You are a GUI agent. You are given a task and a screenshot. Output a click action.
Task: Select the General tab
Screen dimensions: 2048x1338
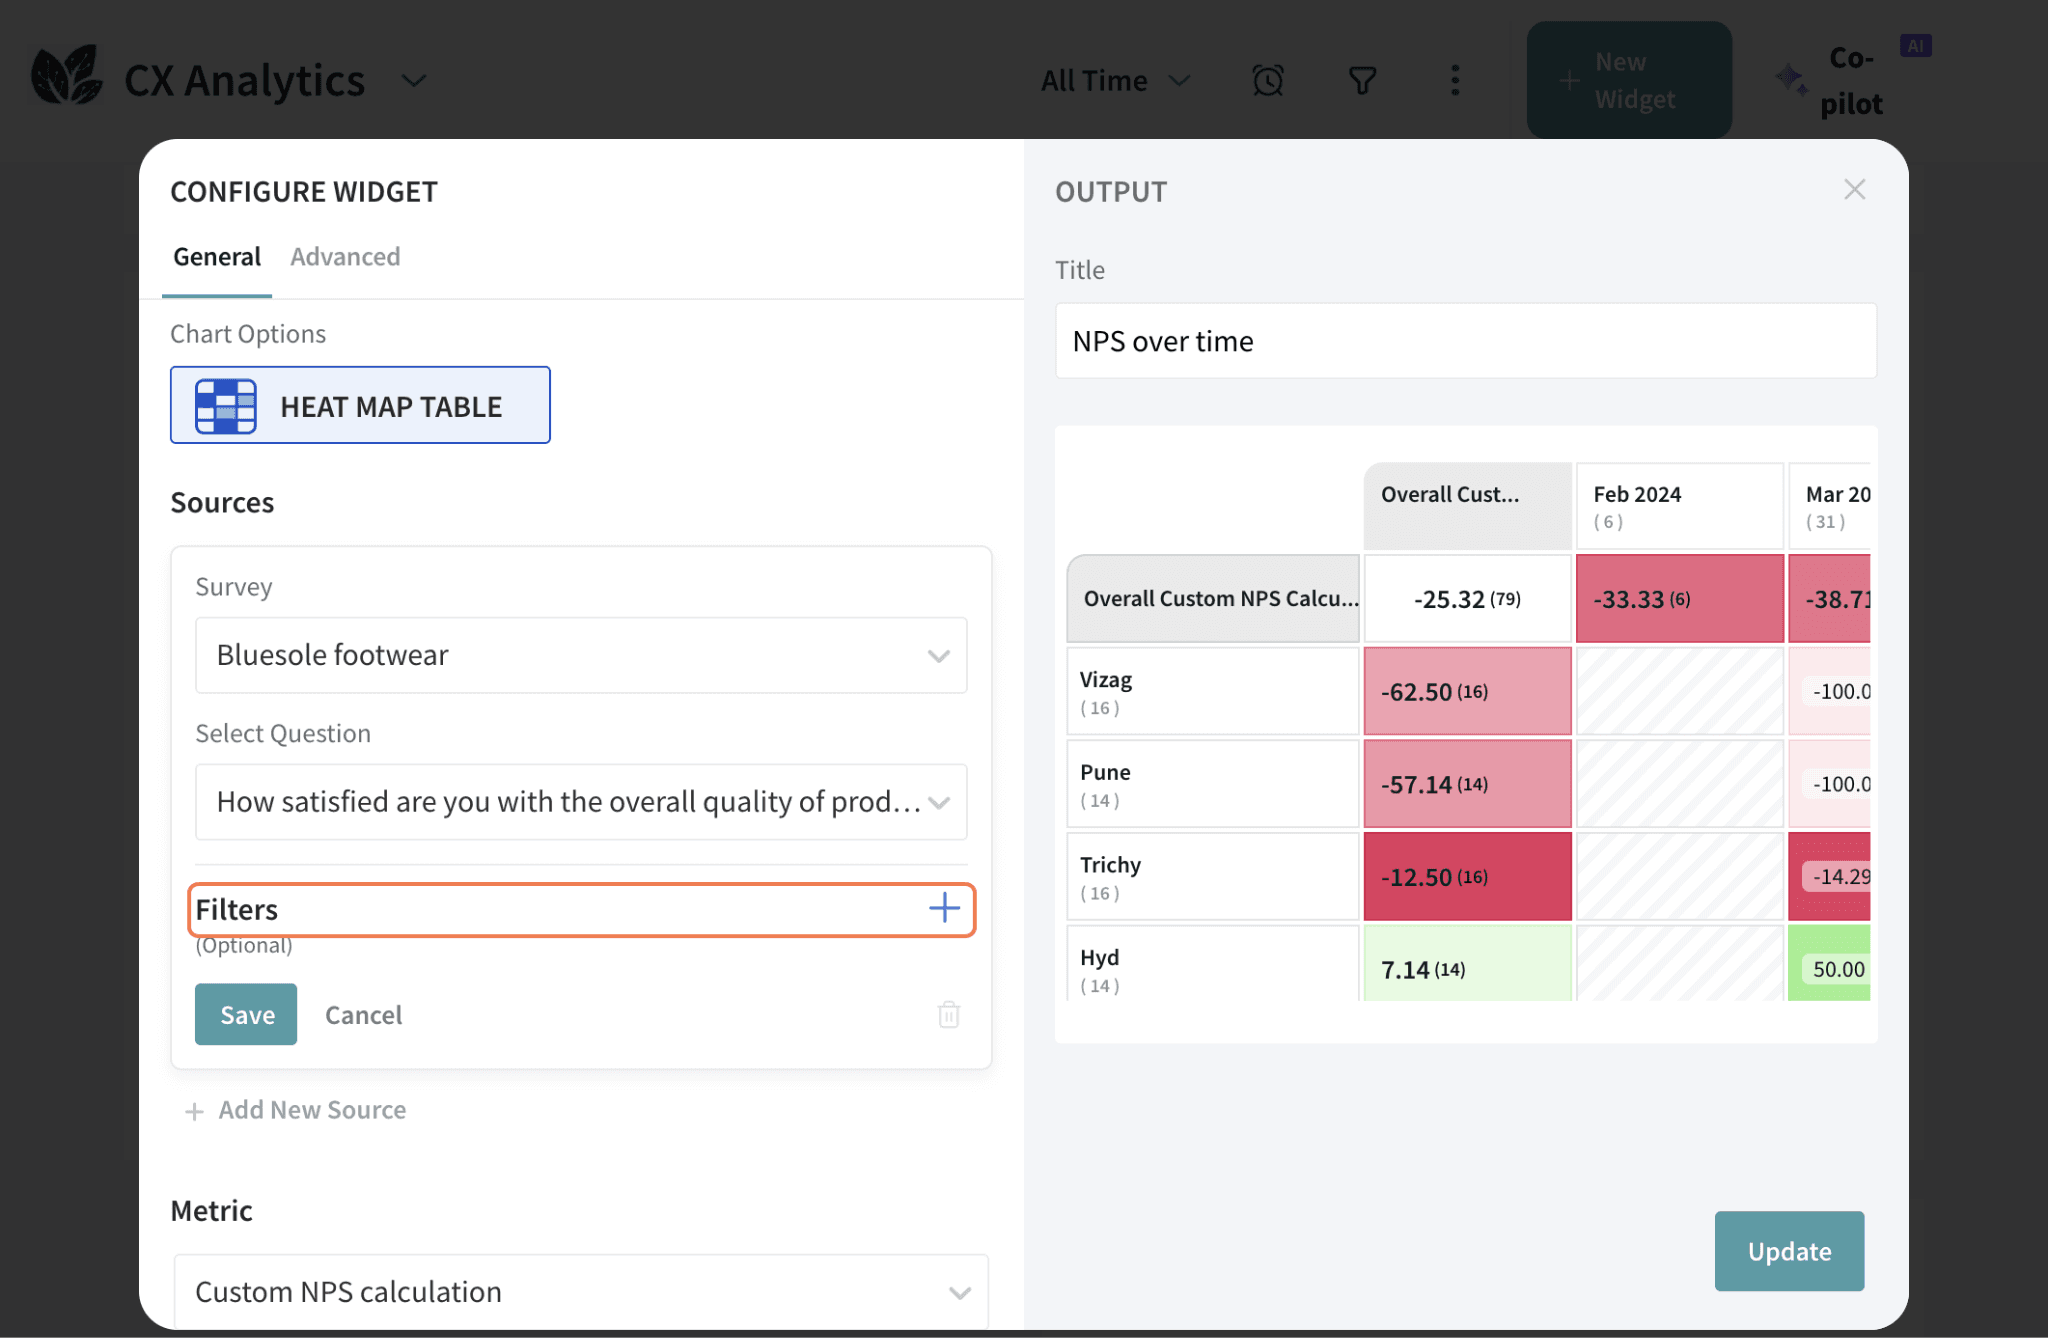point(217,257)
